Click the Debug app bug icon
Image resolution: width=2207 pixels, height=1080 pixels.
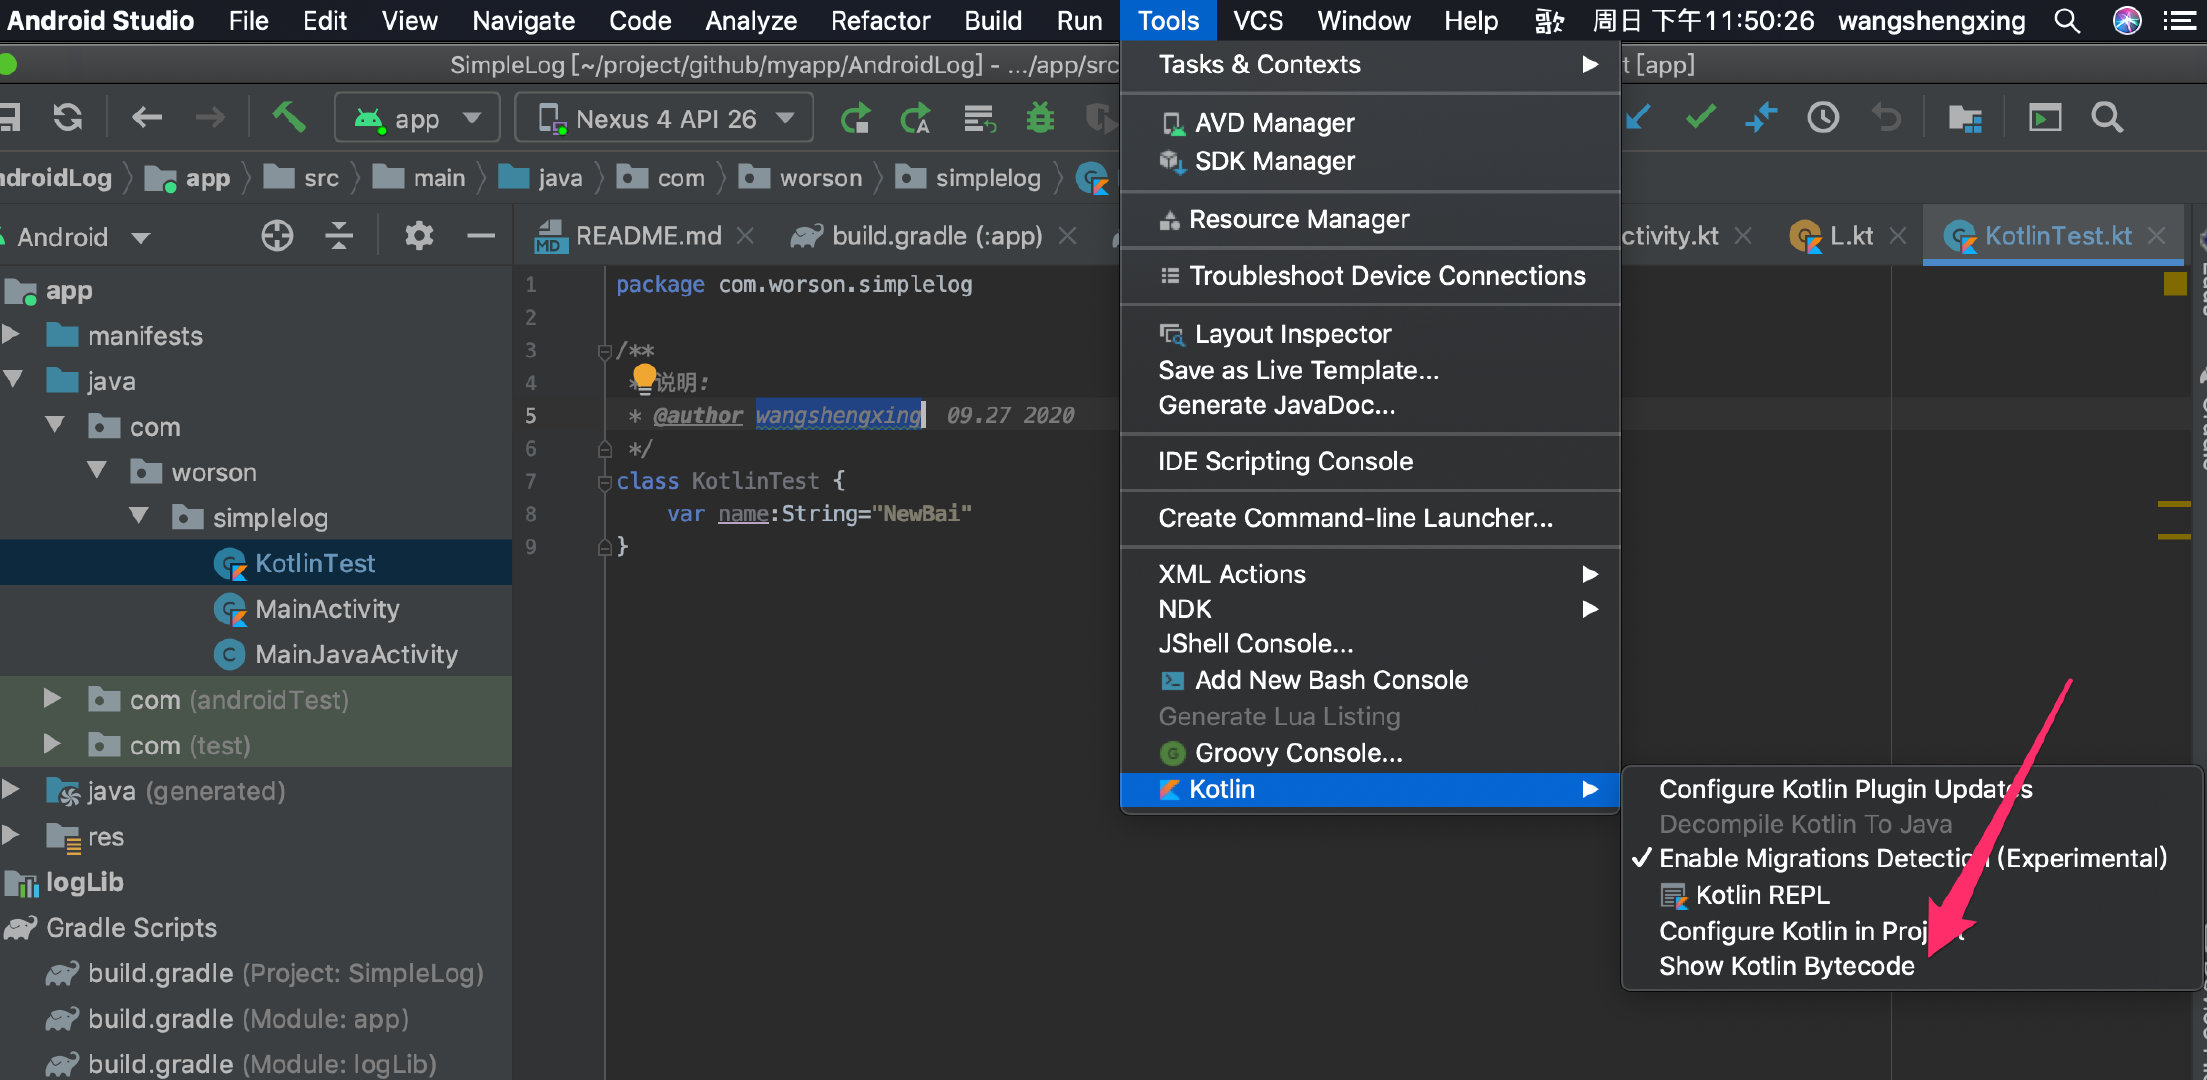coord(1040,118)
